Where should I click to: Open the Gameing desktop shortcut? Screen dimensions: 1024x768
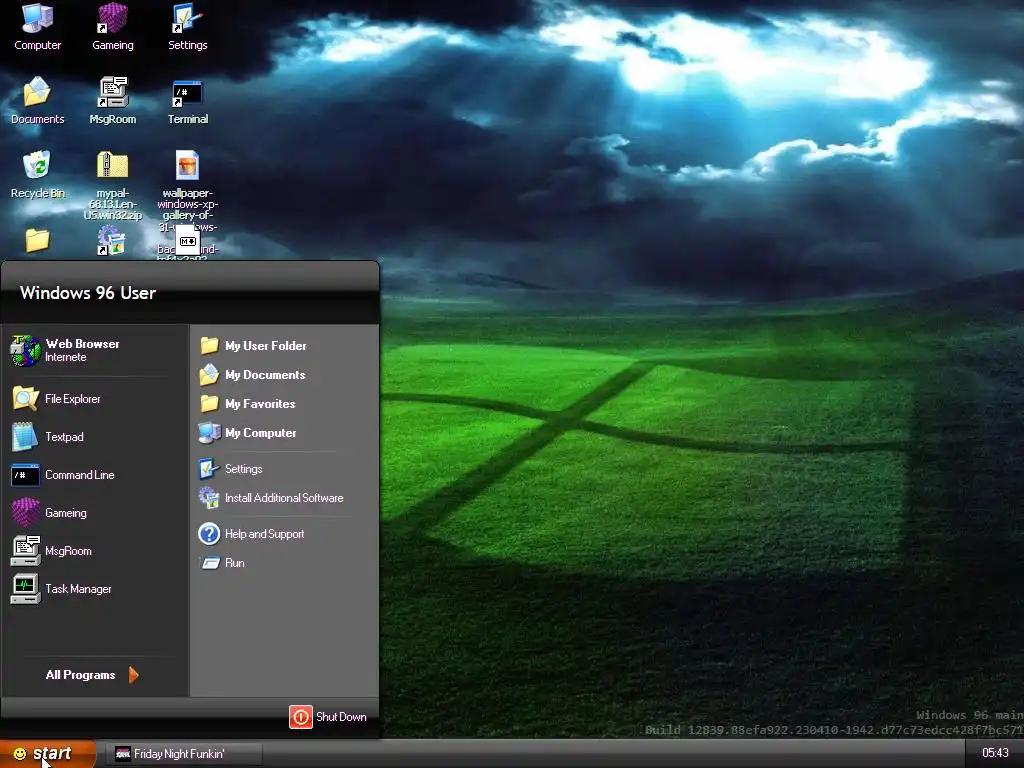click(112, 26)
